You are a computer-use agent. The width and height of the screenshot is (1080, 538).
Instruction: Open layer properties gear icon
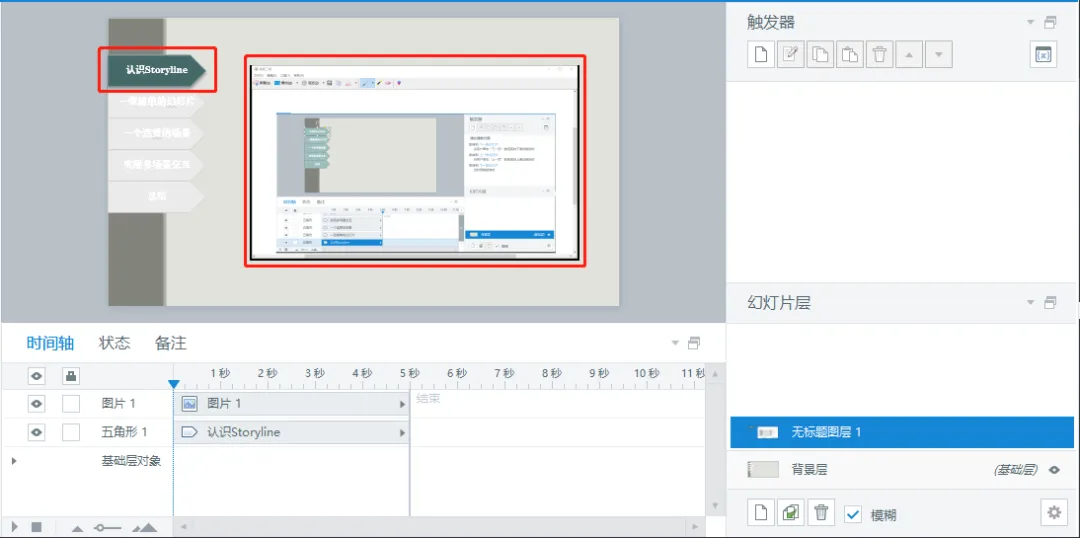(x=1053, y=513)
